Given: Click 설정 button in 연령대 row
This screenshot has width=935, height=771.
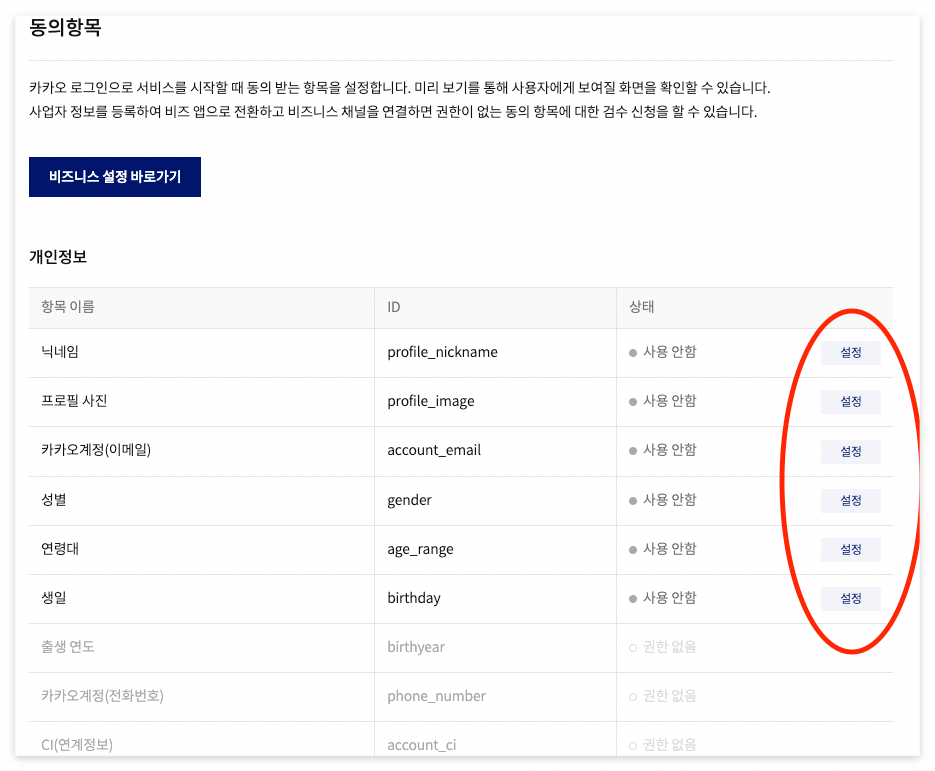Looking at the screenshot, I should (x=850, y=550).
